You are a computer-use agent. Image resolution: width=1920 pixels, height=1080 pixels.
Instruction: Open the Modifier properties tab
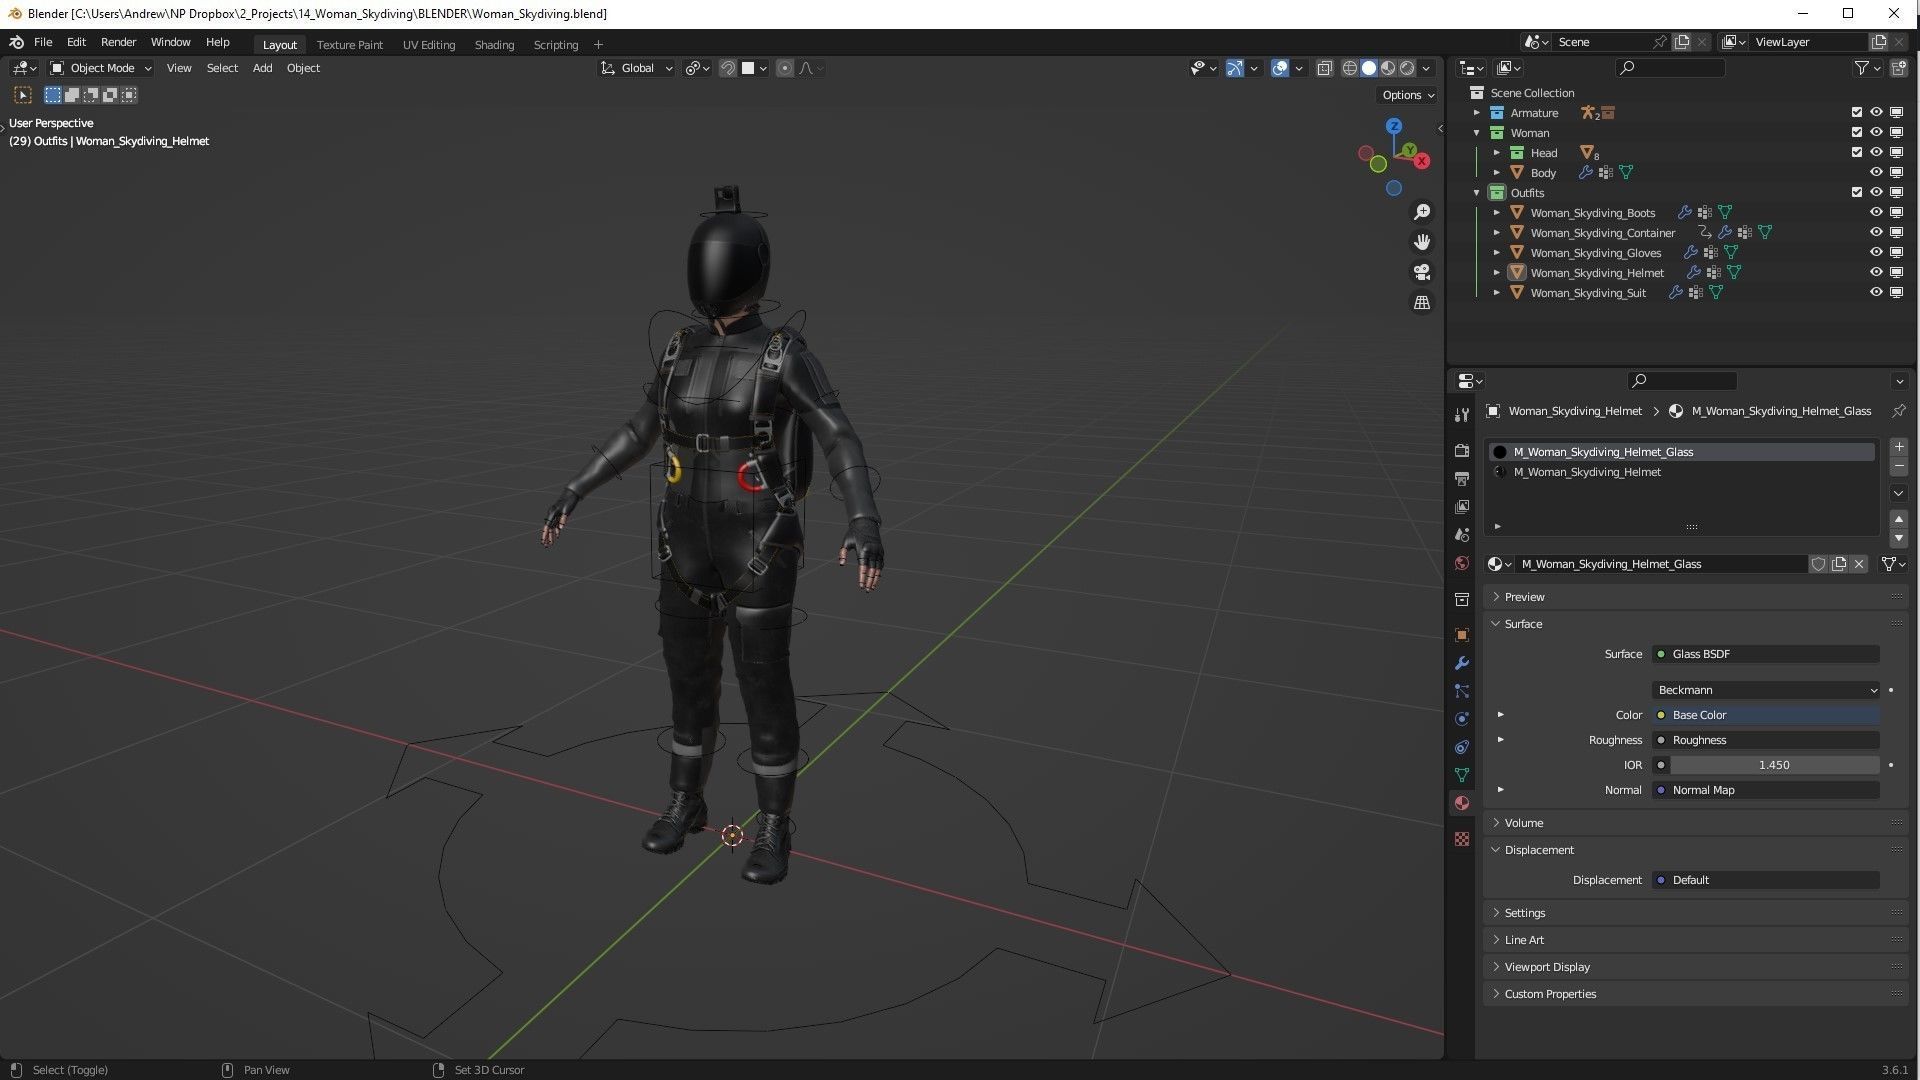tap(1462, 663)
